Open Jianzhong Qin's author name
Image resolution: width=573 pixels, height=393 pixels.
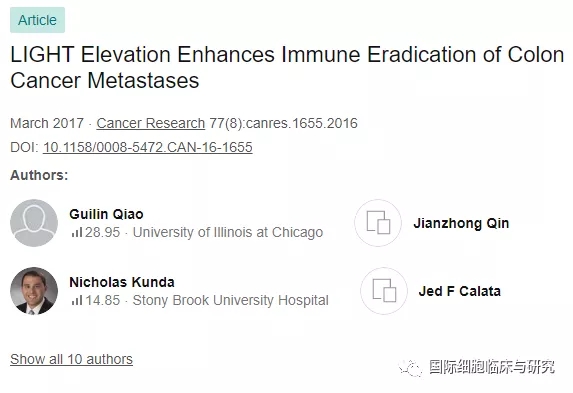[x=461, y=223]
